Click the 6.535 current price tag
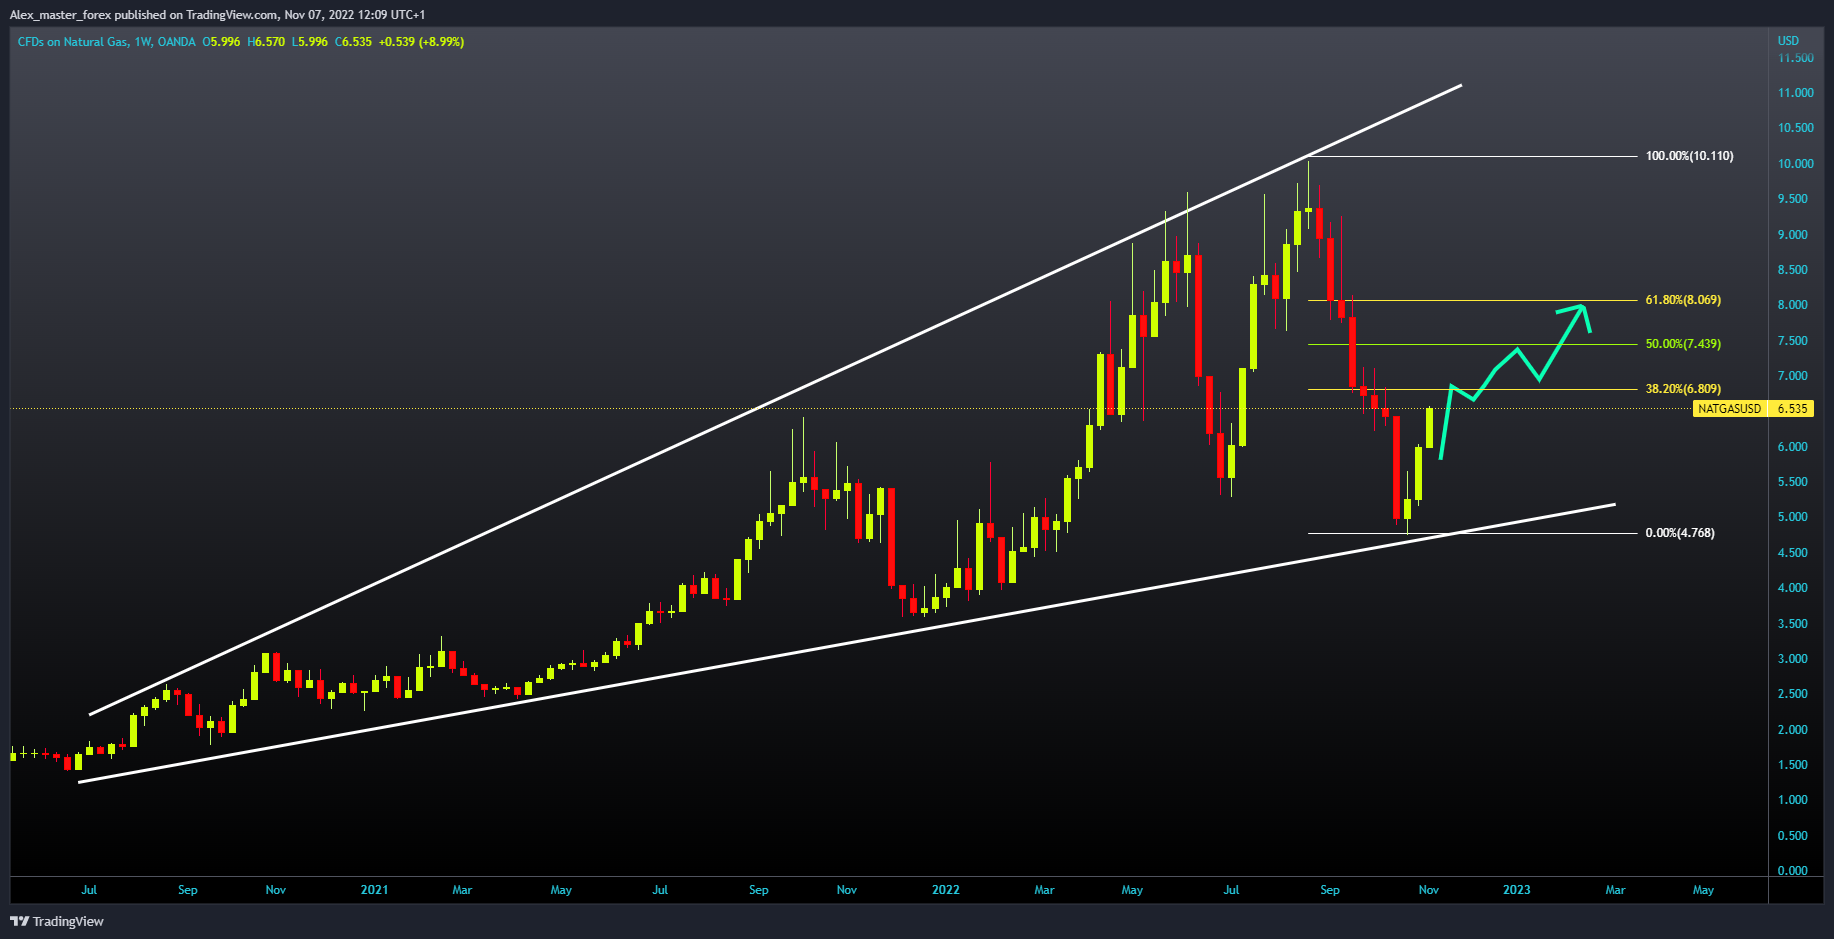Image resolution: width=1834 pixels, height=939 pixels. point(1791,409)
